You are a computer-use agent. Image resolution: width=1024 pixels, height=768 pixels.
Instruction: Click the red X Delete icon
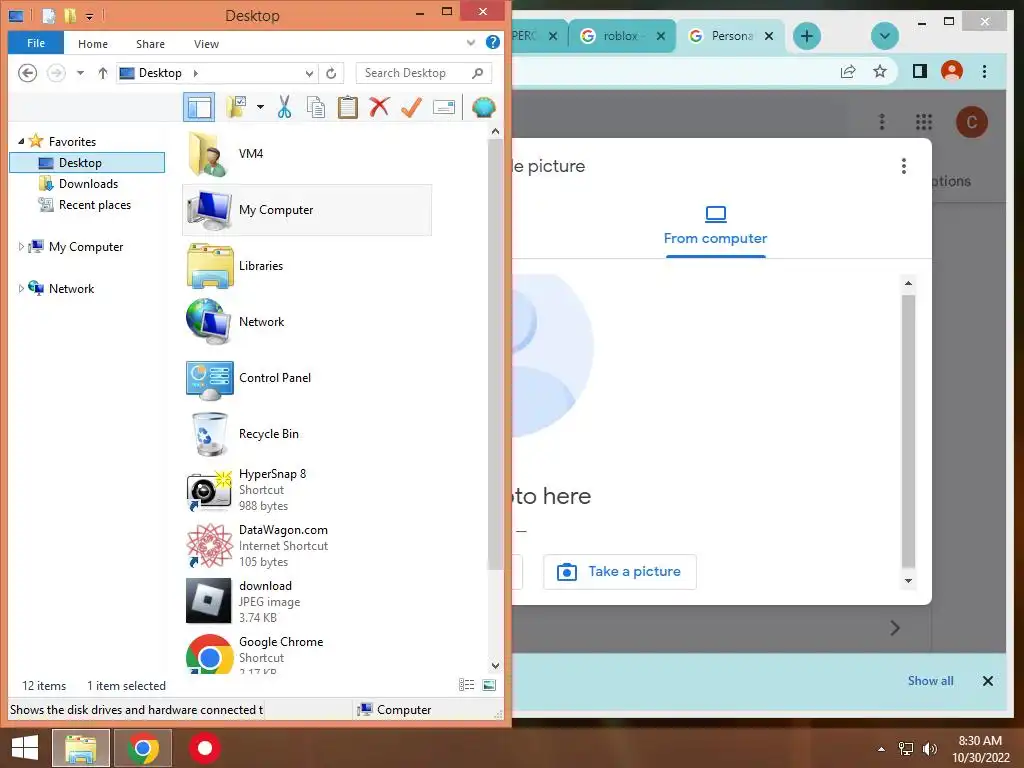coord(379,106)
